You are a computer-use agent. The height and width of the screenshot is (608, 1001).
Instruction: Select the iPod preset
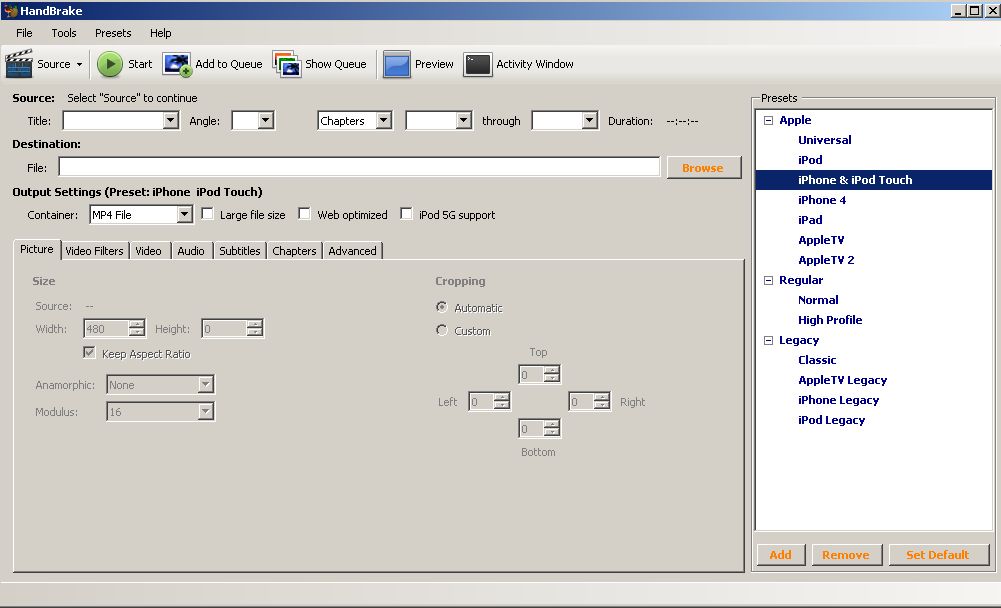click(810, 160)
